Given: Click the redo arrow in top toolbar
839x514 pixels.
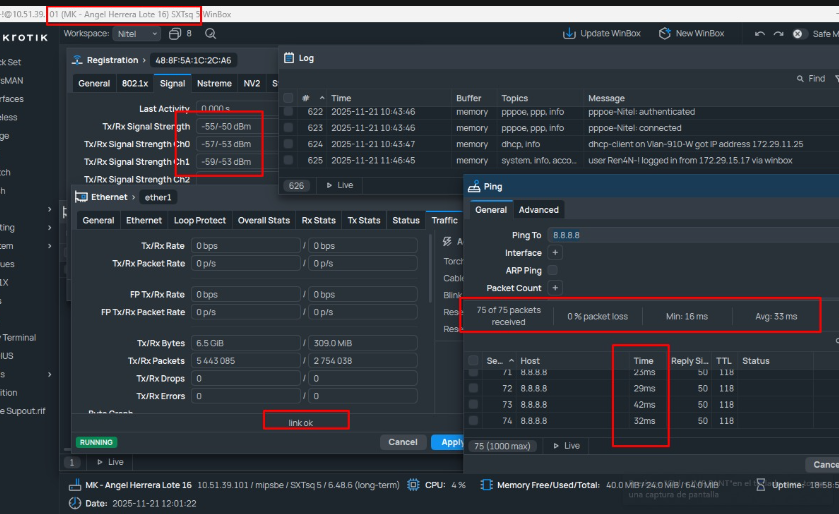Looking at the screenshot, I should 779,34.
